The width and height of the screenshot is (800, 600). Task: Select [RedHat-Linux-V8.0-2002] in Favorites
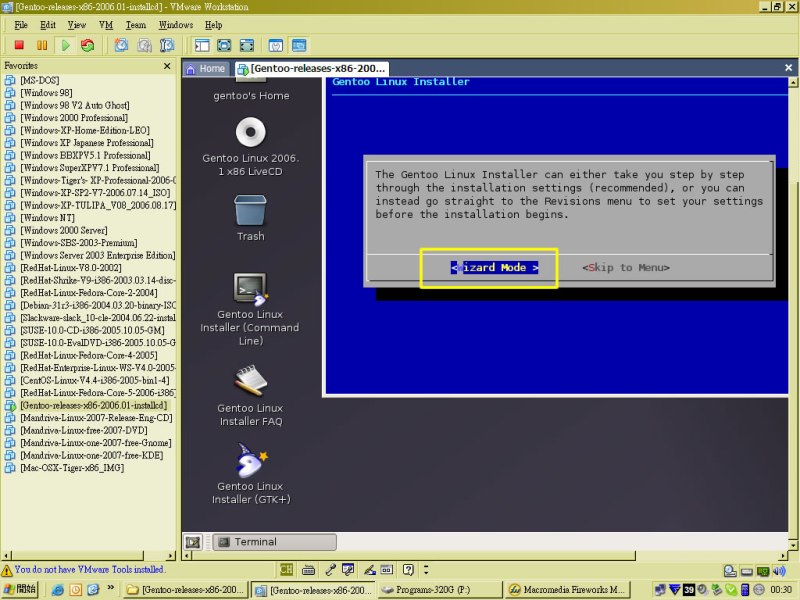pyautogui.click(x=70, y=268)
